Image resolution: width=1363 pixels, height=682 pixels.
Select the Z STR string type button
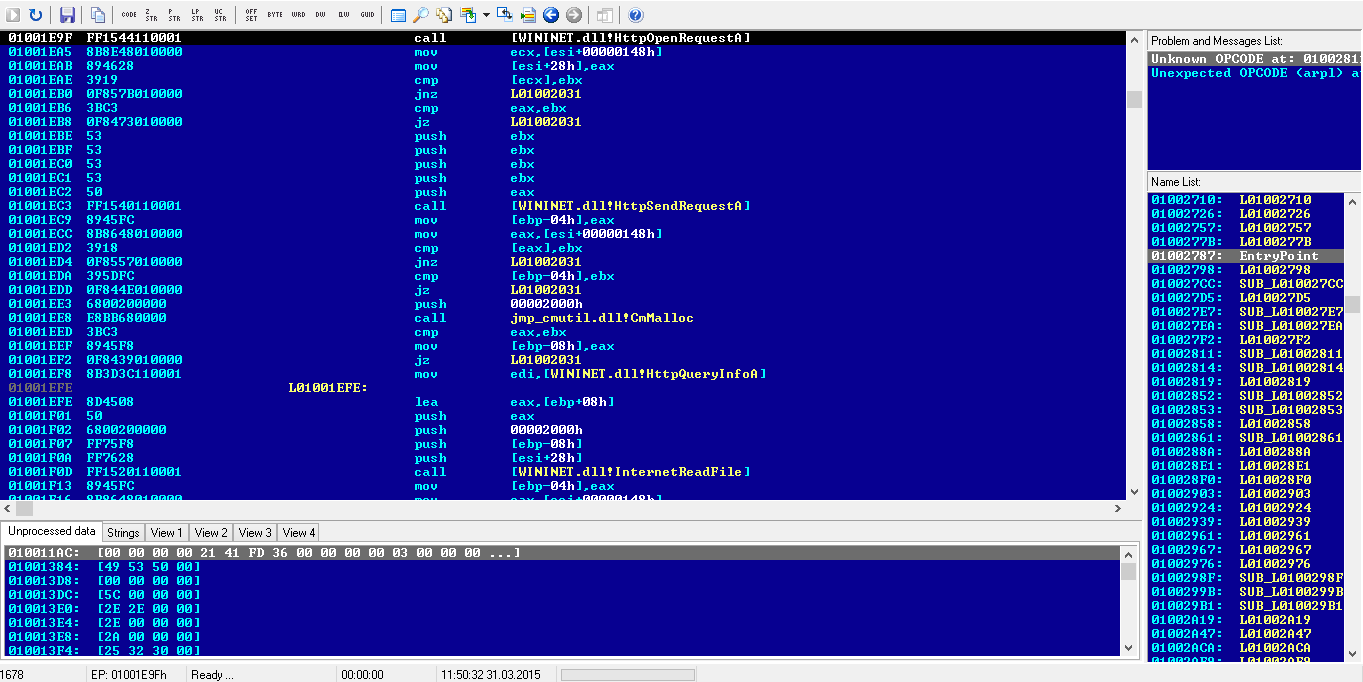pos(151,15)
